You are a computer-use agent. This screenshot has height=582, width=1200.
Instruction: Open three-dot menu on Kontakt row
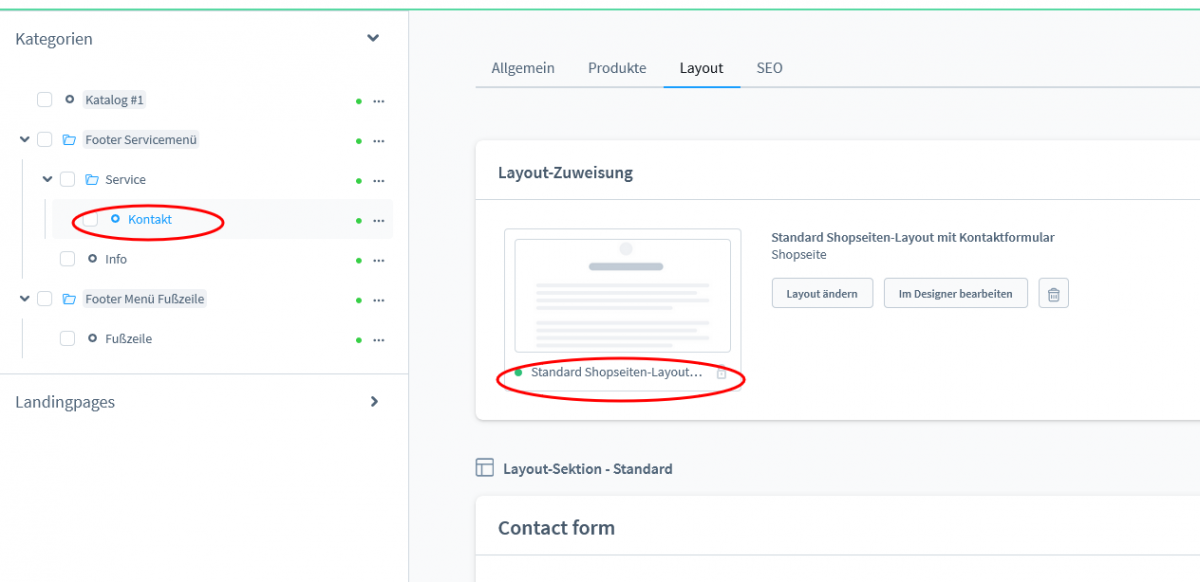click(x=378, y=220)
